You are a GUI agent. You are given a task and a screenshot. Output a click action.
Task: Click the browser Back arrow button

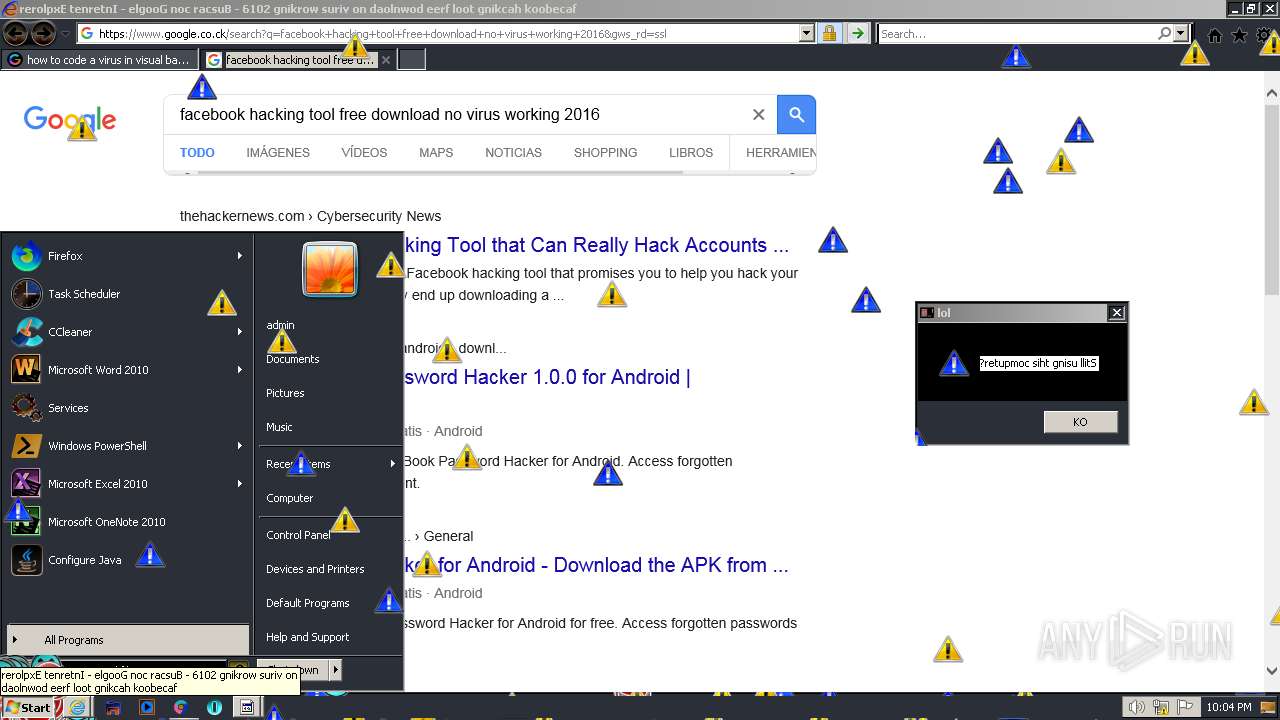(x=15, y=33)
